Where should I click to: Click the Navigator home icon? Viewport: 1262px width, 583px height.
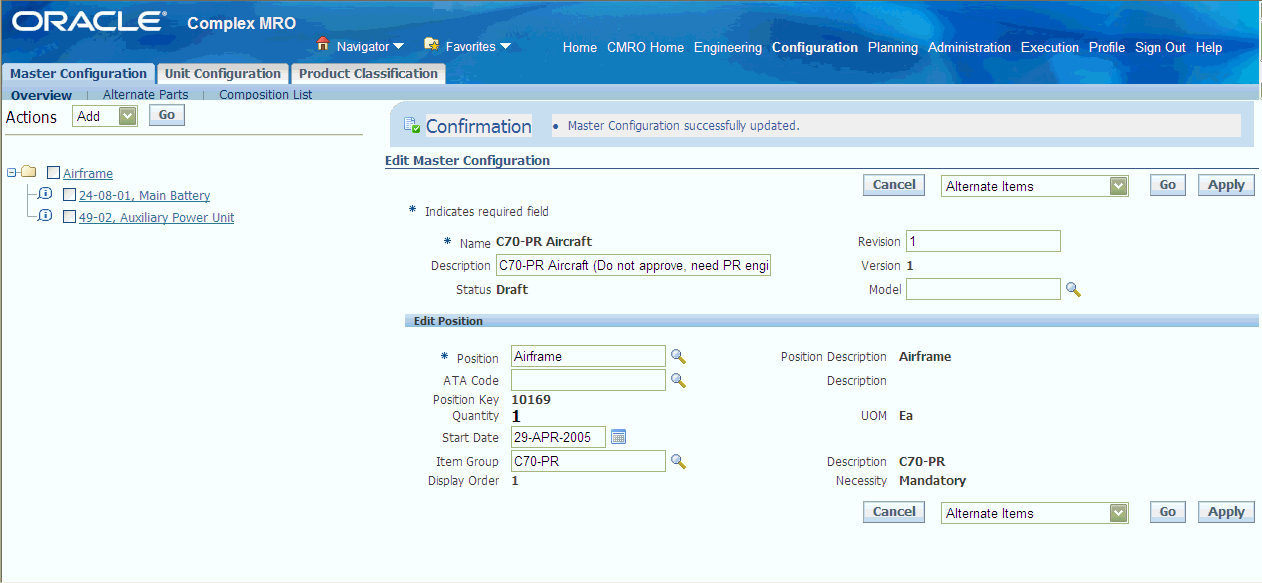[323, 45]
